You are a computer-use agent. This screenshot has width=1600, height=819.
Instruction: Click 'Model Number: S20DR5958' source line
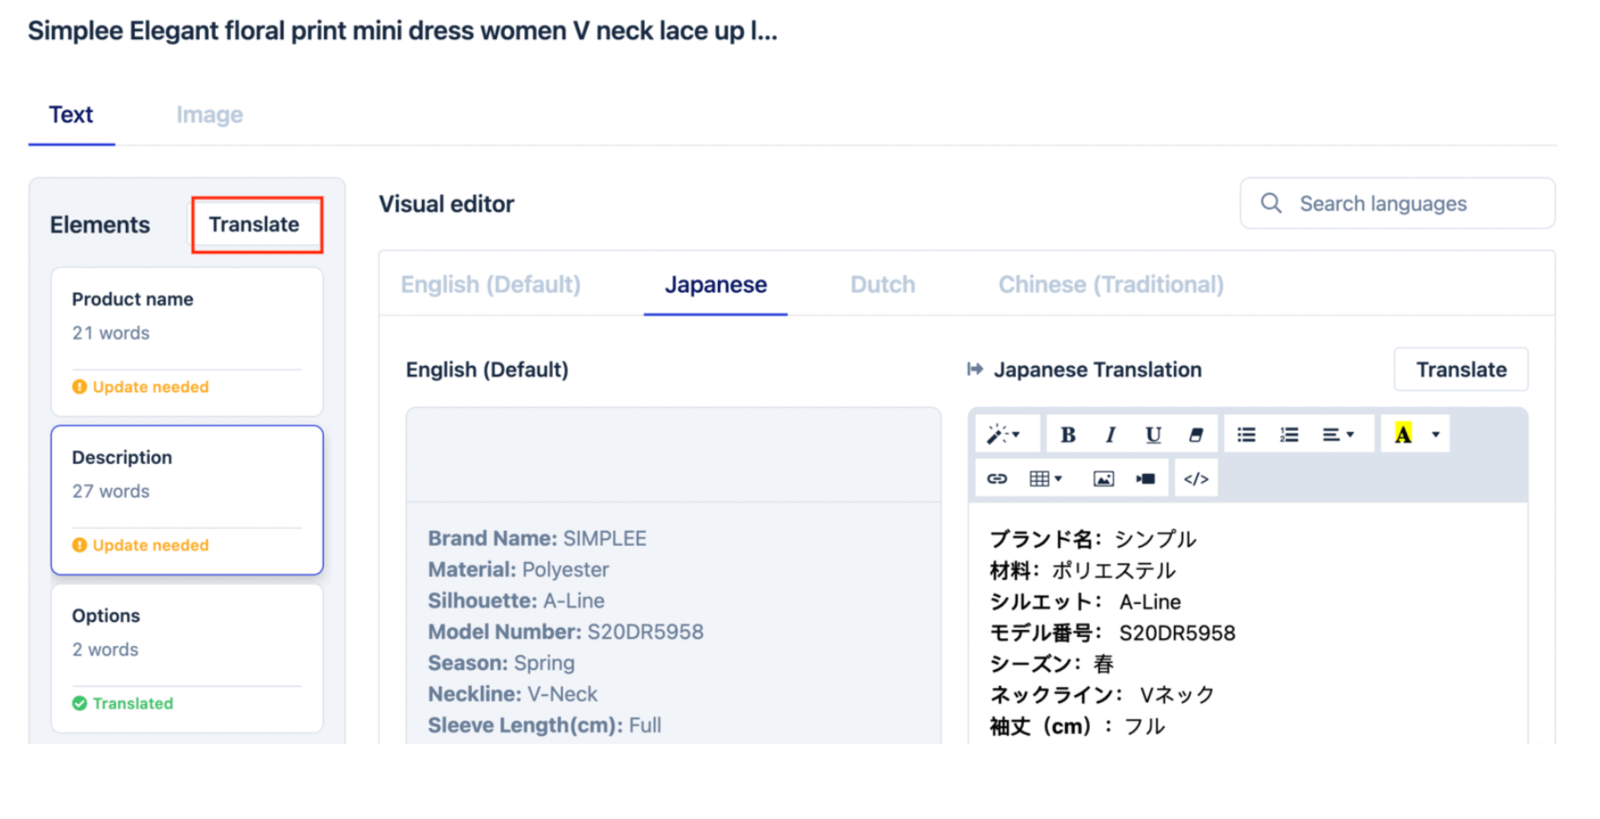(x=566, y=632)
